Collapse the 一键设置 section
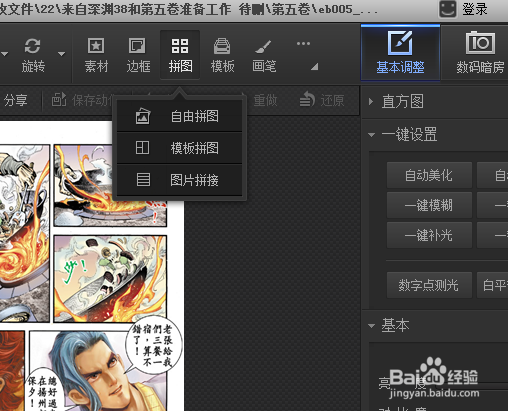Image resolution: width=508 pixels, height=411 pixels. pyautogui.click(x=371, y=135)
